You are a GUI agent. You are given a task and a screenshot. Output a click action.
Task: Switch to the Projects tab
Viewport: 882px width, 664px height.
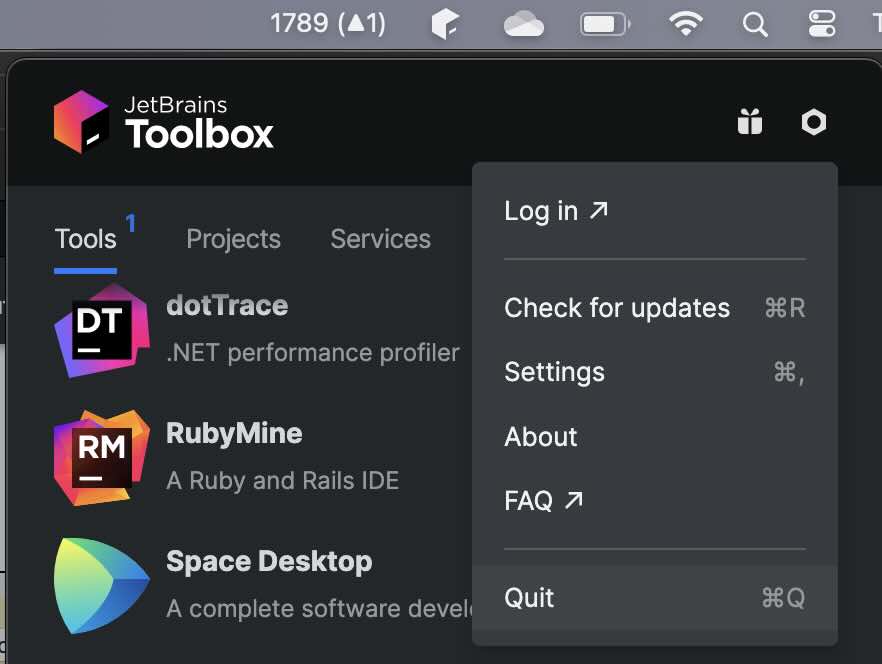pos(233,238)
